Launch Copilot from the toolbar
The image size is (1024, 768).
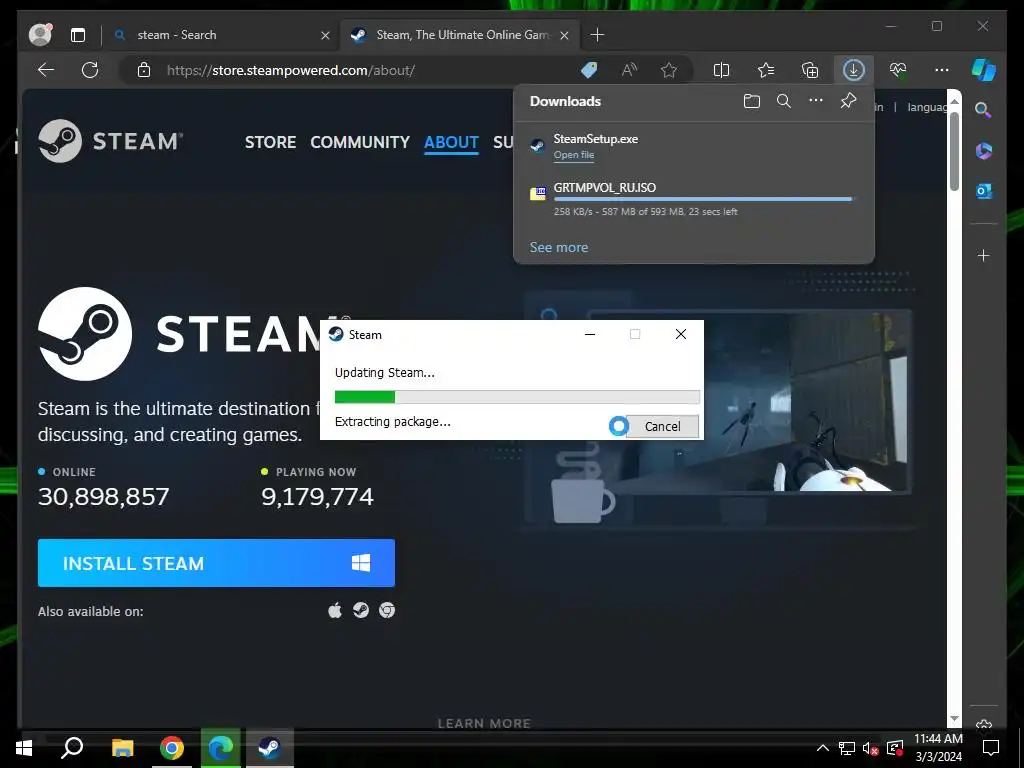pos(984,70)
